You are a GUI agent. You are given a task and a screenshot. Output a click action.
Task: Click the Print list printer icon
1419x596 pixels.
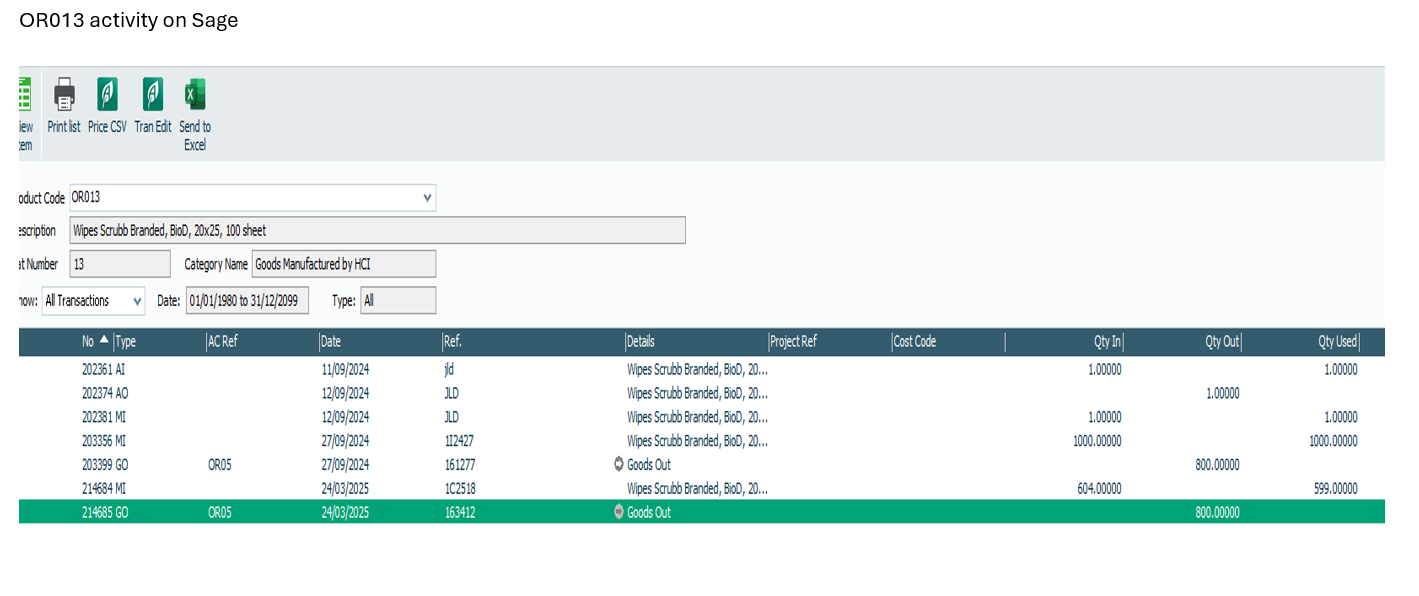[x=64, y=96]
